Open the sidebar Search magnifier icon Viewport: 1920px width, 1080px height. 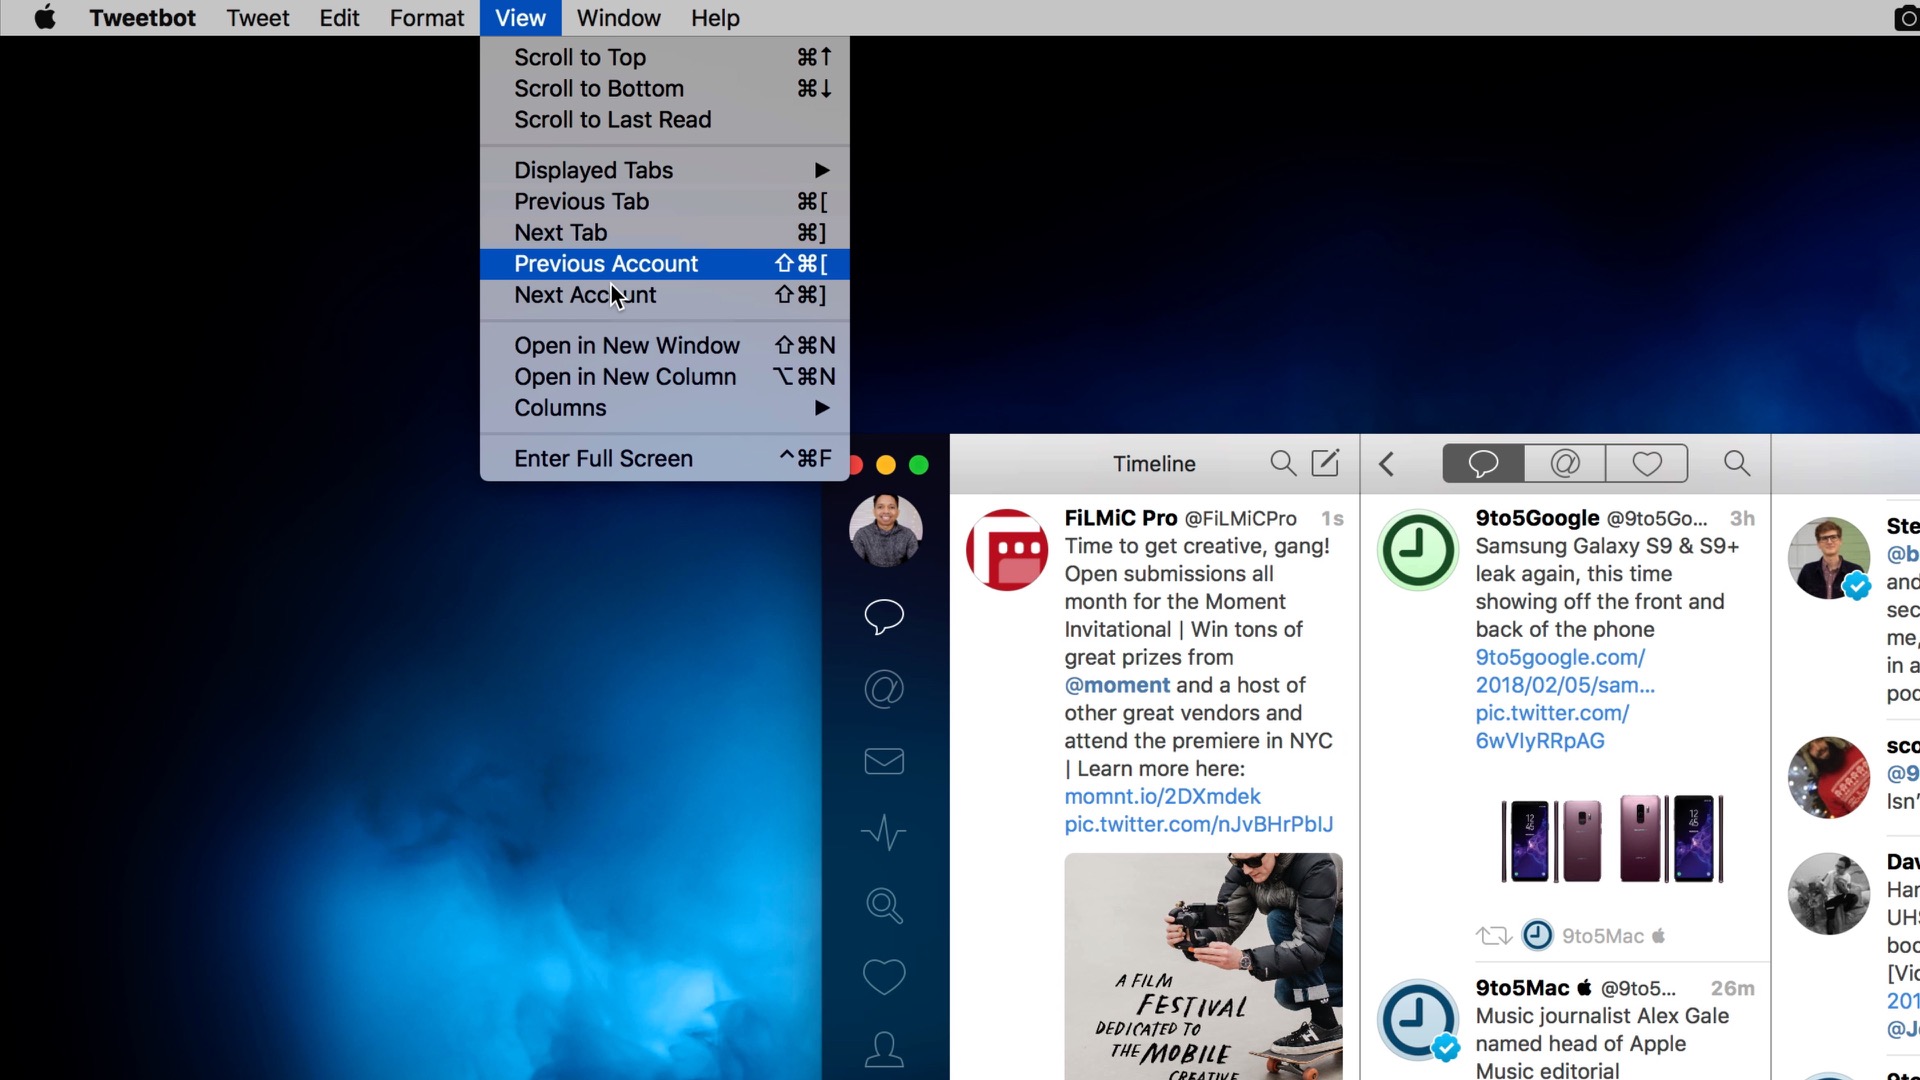884,905
